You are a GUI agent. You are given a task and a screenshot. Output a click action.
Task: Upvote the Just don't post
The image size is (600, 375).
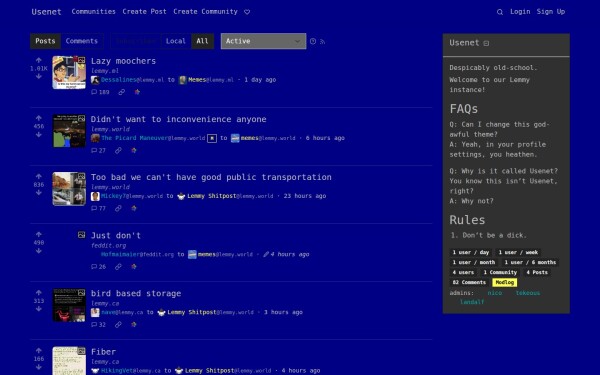pyautogui.click(x=39, y=235)
